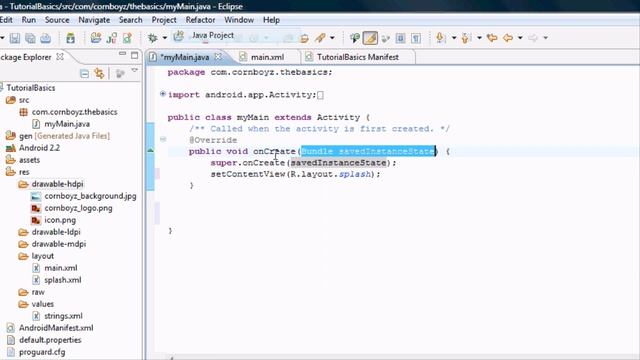Maximize the Package Explorer view
This screenshot has height=360, width=640.
[x=135, y=55]
